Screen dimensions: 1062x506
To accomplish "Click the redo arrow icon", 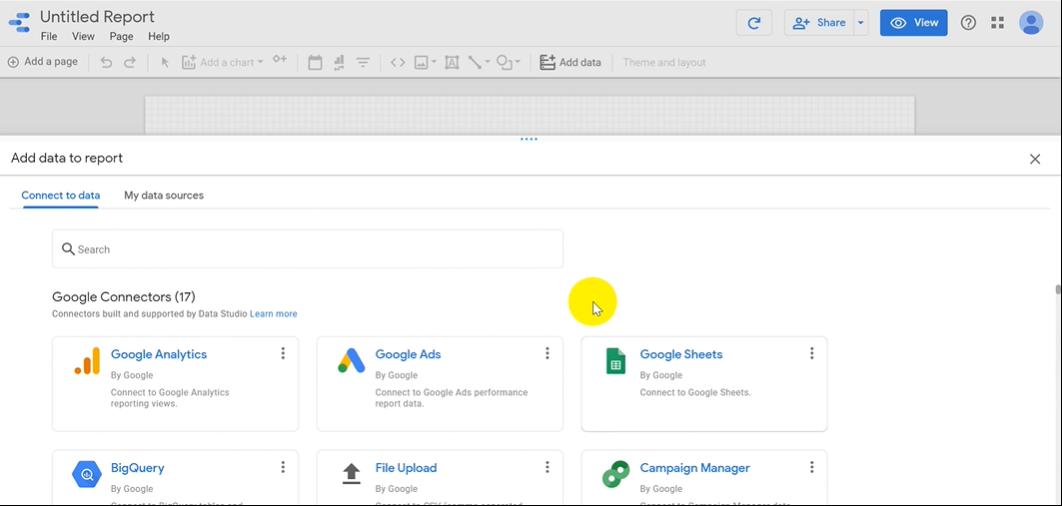I will pyautogui.click(x=129, y=62).
